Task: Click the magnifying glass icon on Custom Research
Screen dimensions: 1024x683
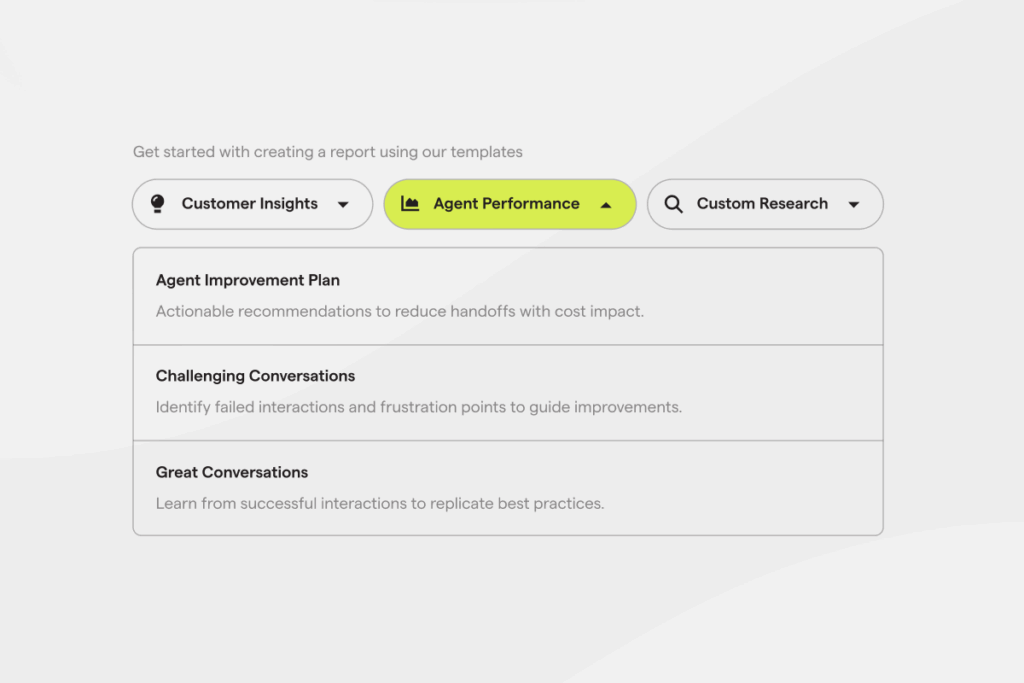Action: point(674,204)
